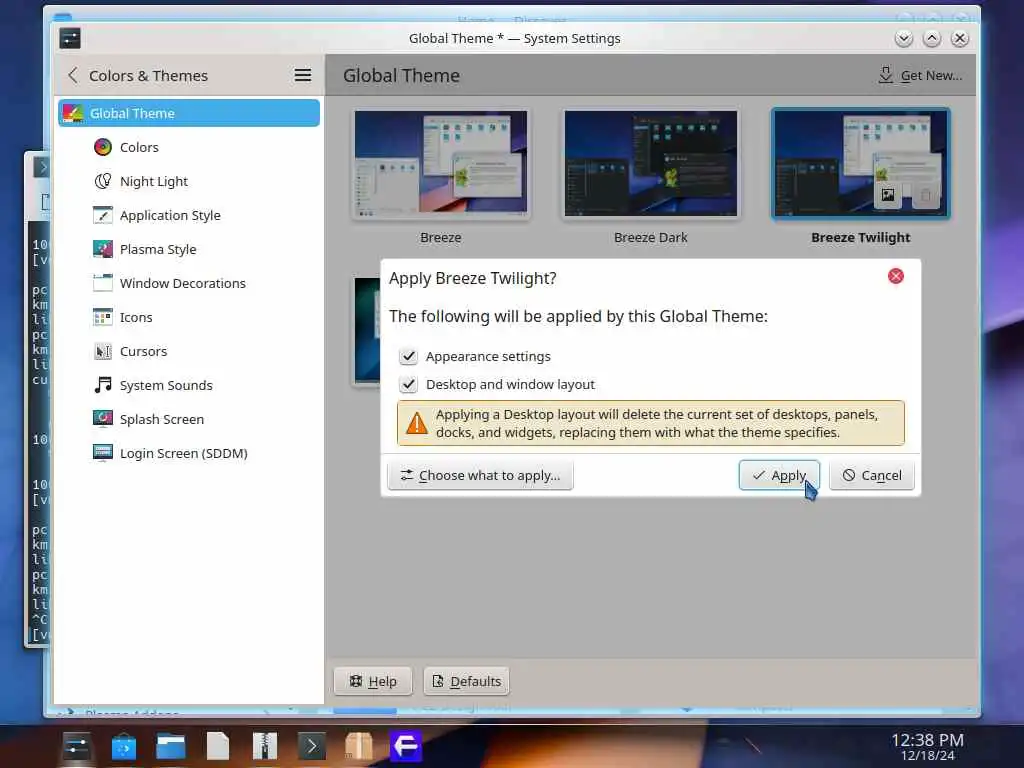1024x768 pixels.
Task: Click Apply to confirm Breeze Twilight
Action: tap(778, 475)
